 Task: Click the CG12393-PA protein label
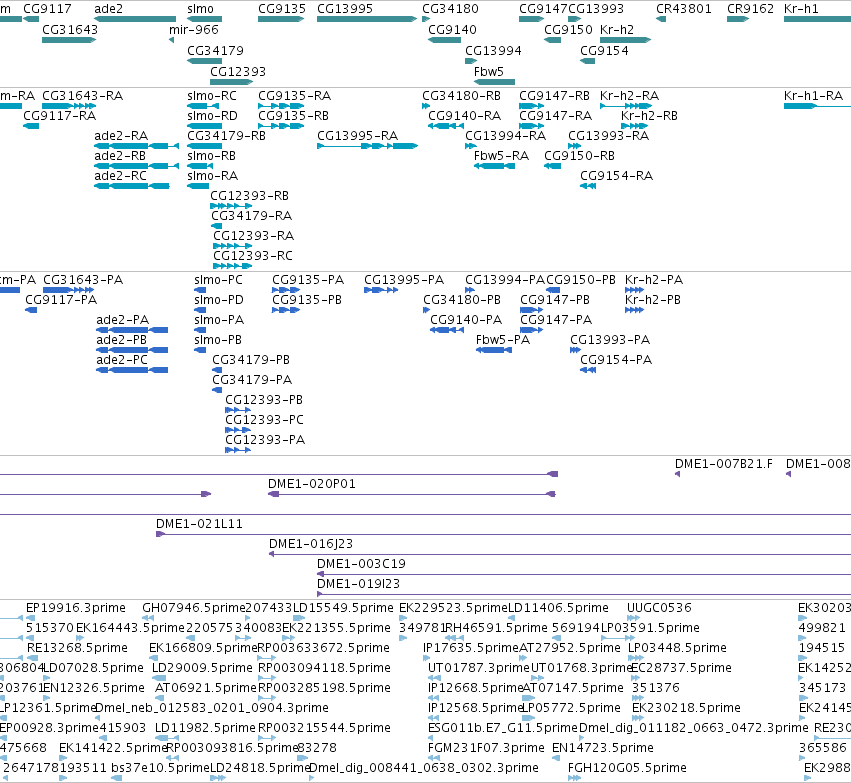[265, 440]
